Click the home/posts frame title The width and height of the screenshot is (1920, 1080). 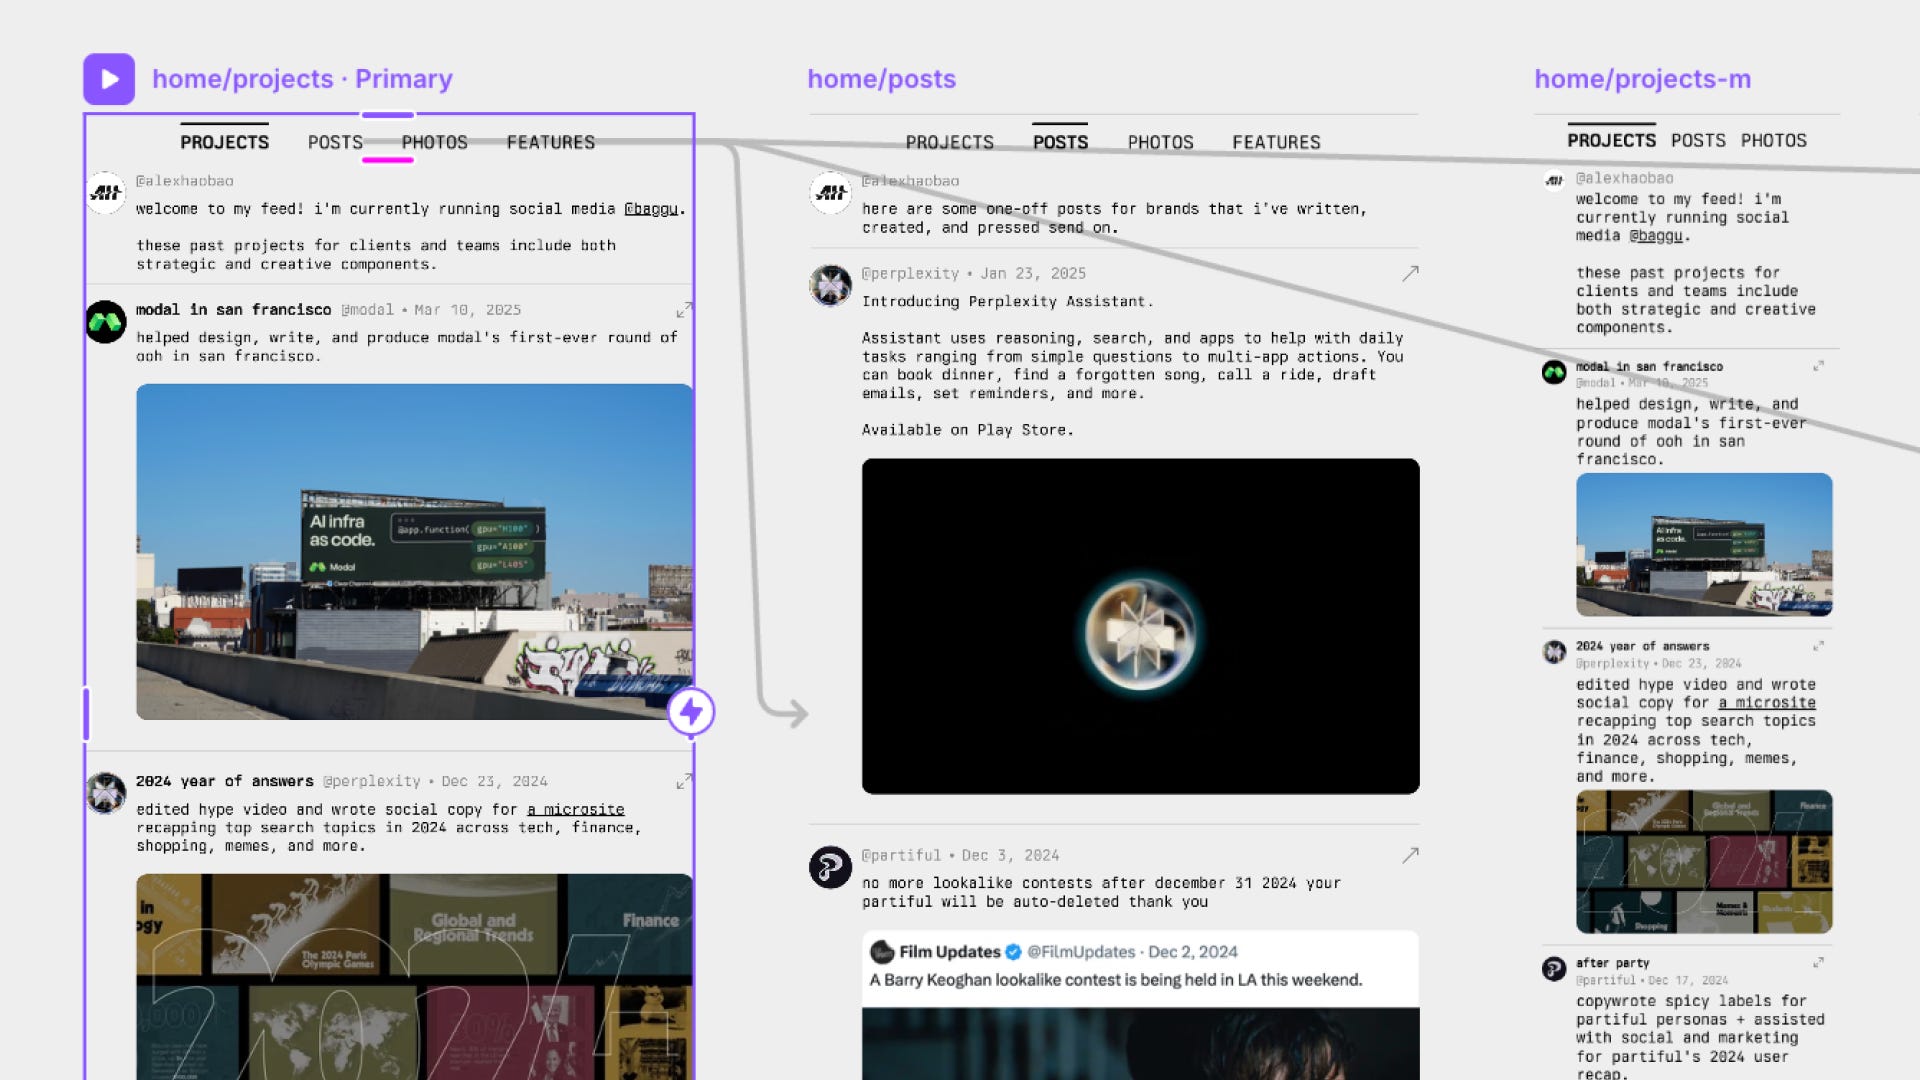pyautogui.click(x=882, y=79)
